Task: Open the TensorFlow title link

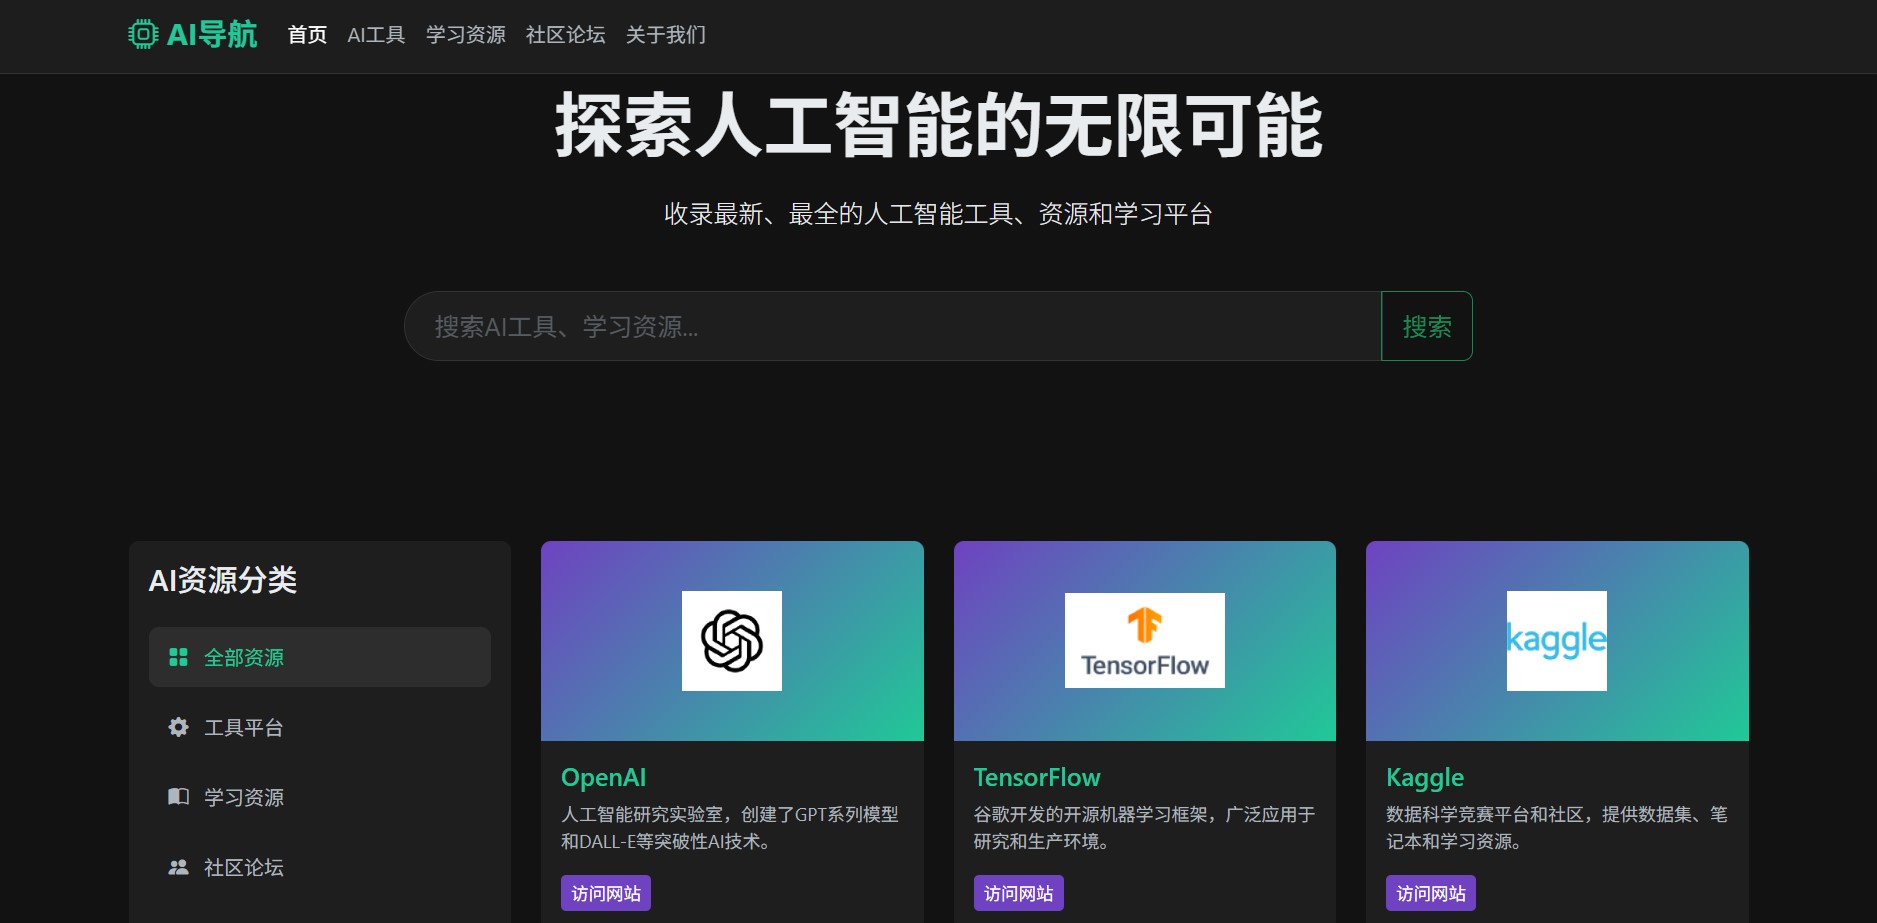Action: pos(1037,777)
